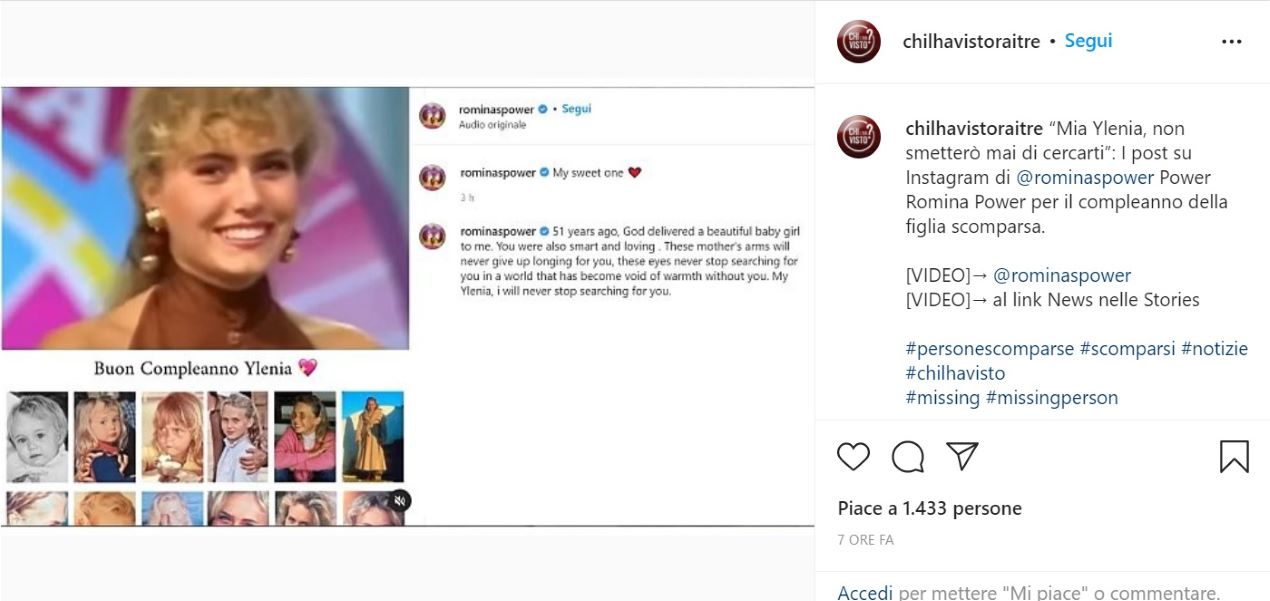Open more options three-dot menu
1270x601 pixels.
pyautogui.click(x=1231, y=42)
